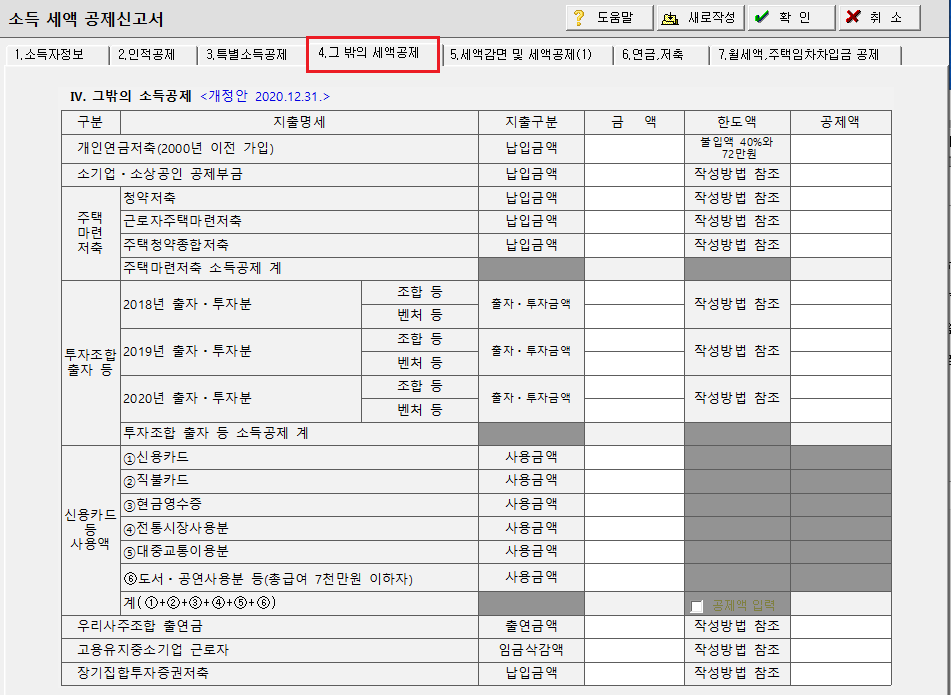This screenshot has width=951, height=695.
Task: Select the 4.그 밖의 세액공제 tab
Action: (369, 53)
